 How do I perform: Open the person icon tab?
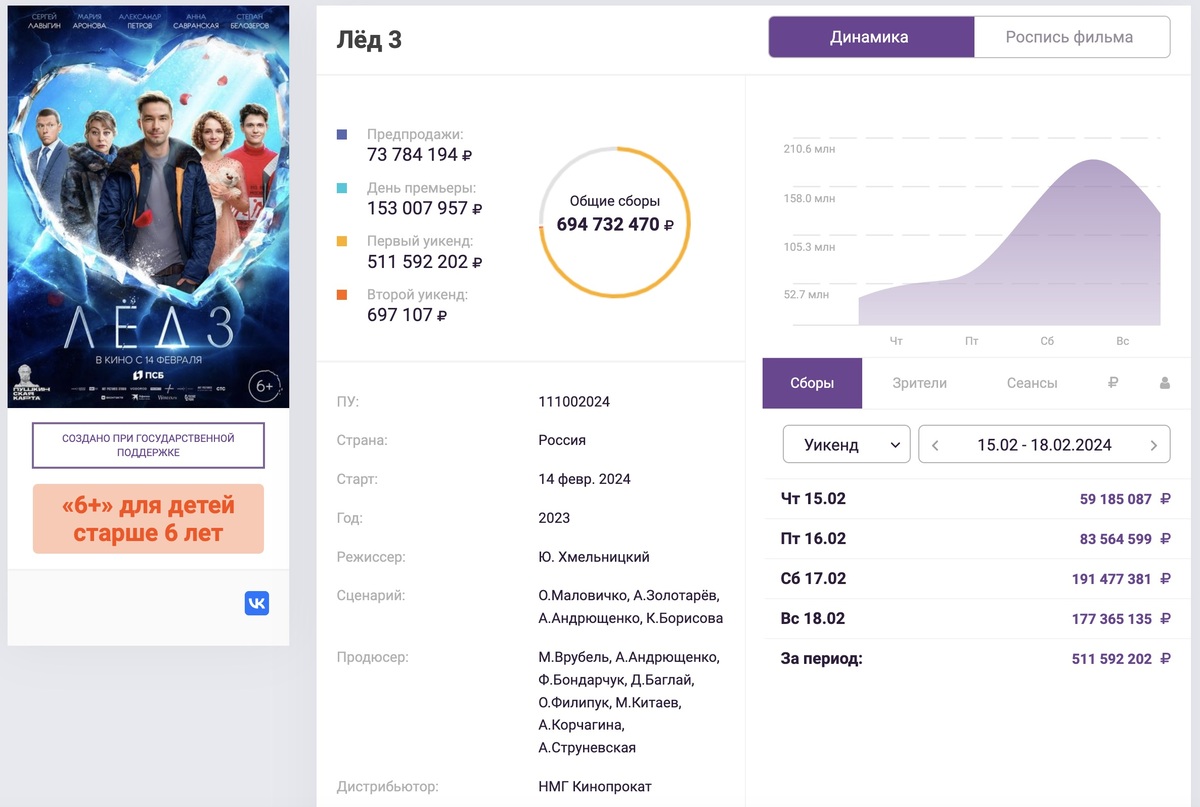(1164, 383)
